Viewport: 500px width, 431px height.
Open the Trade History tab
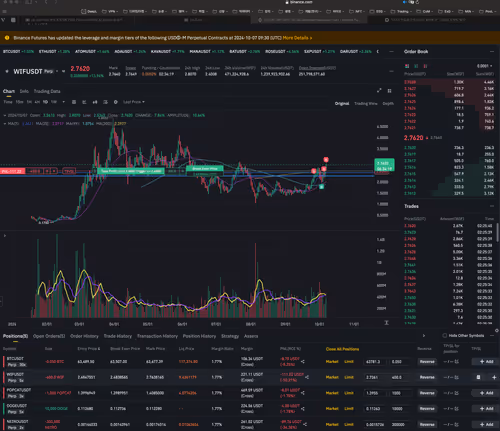[x=118, y=336]
